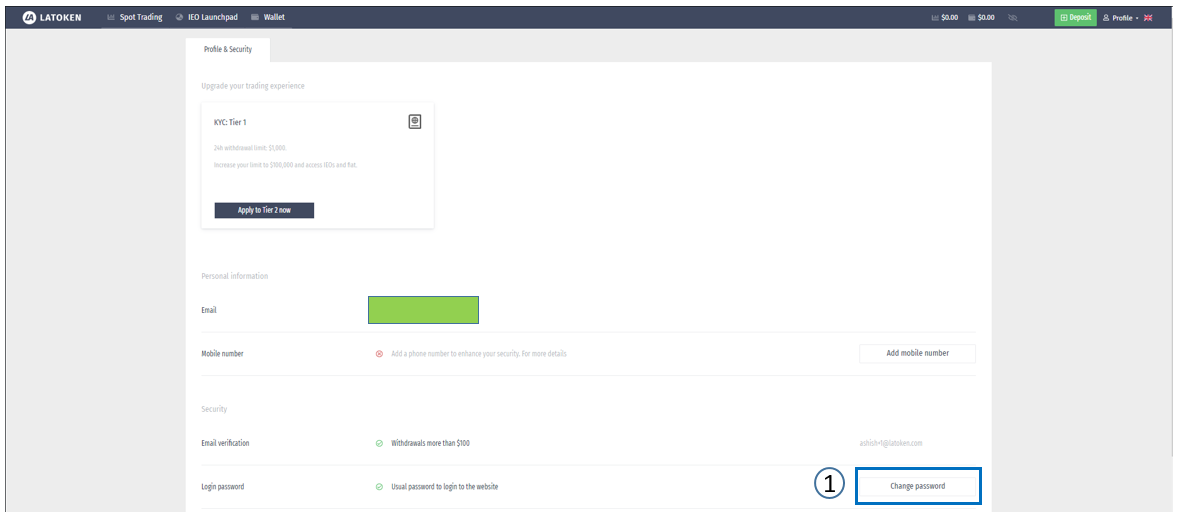The height and width of the screenshot is (528, 1183).
Task: Click Add mobile number button
Action: pyautogui.click(x=917, y=353)
